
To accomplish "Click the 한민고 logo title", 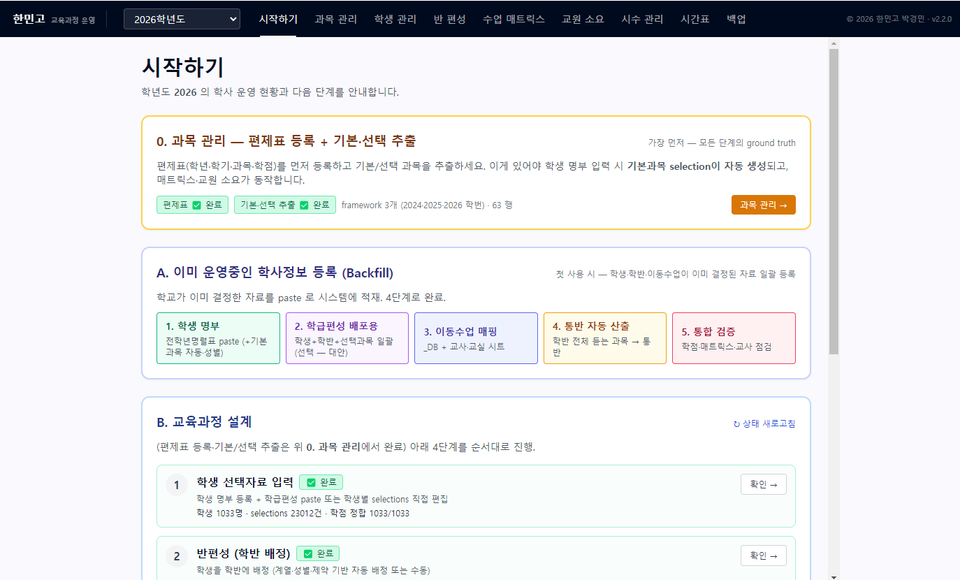I will tap(29, 19).
